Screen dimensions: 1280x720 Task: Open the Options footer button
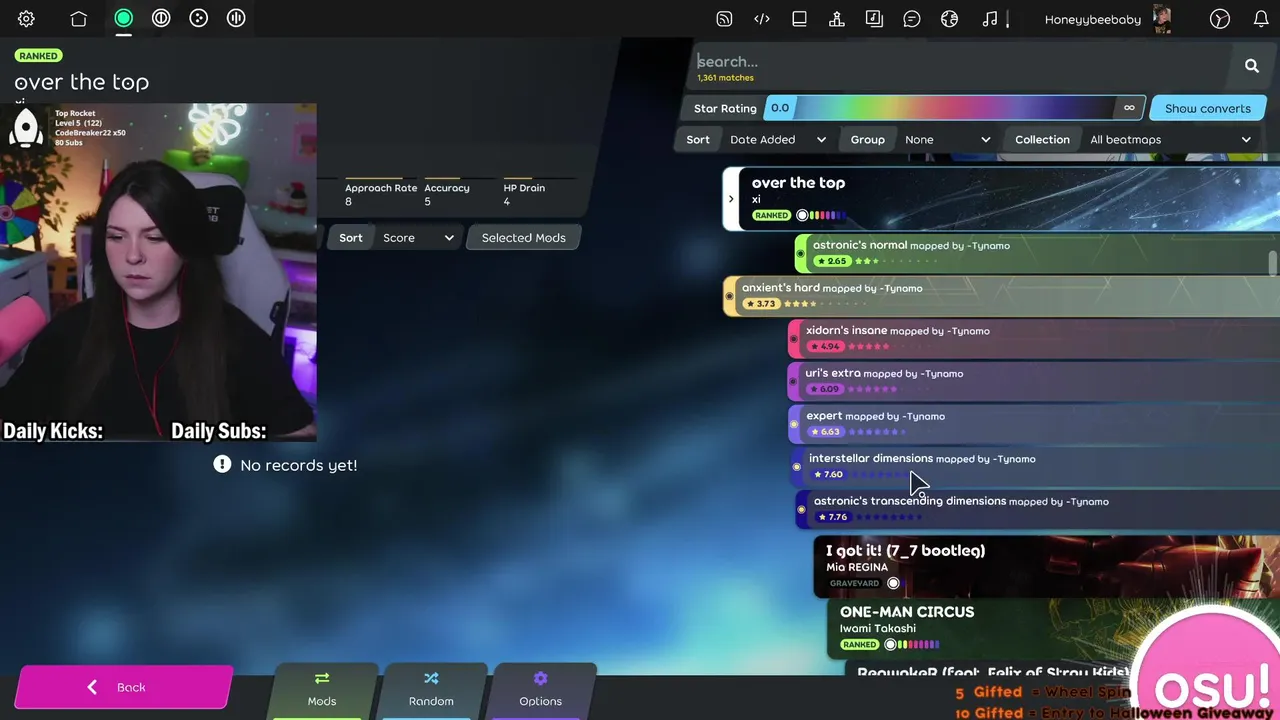point(540,690)
